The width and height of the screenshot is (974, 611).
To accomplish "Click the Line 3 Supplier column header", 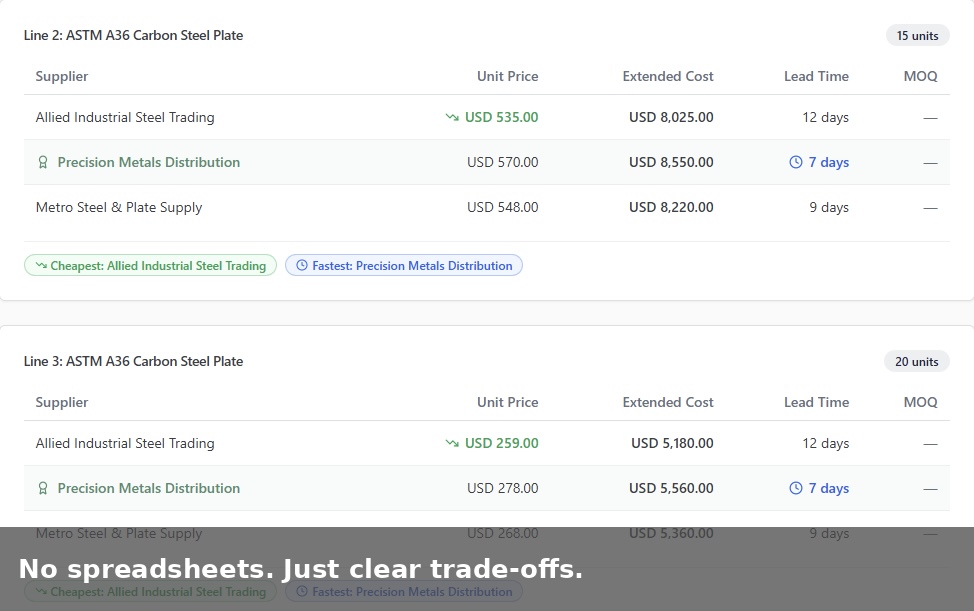I will (x=62, y=402).
